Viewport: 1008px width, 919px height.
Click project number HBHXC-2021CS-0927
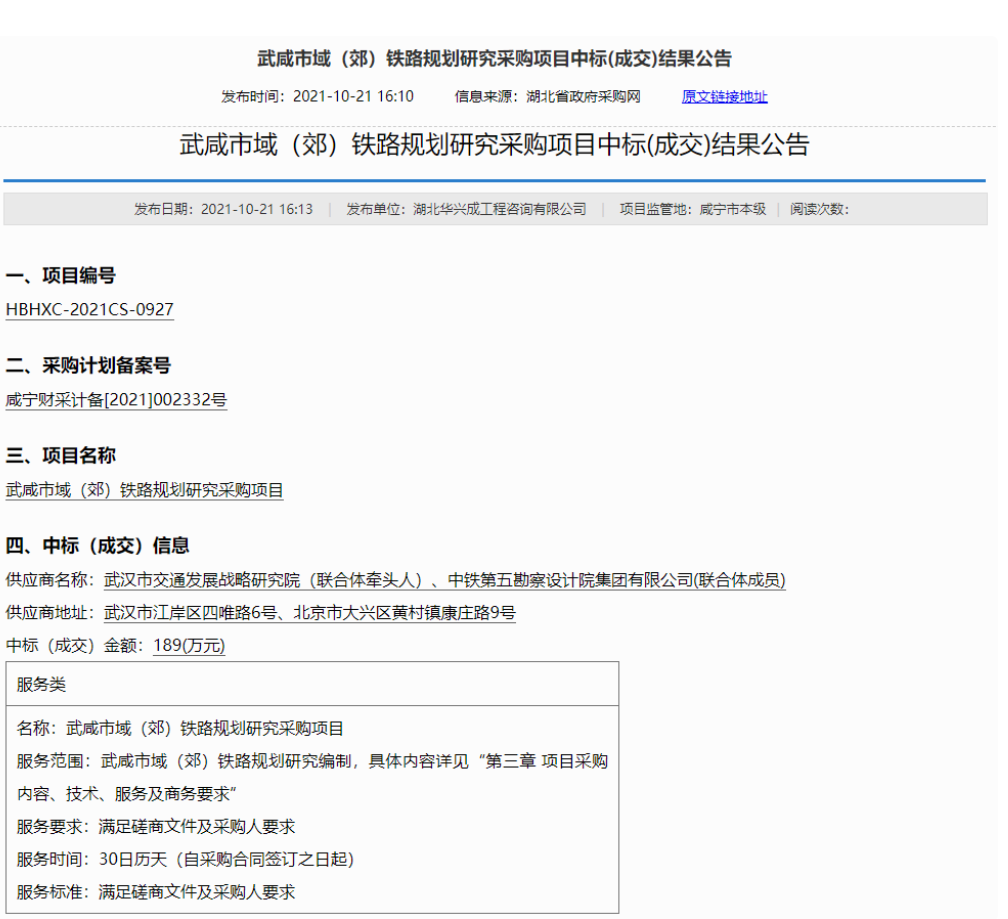tap(89, 309)
